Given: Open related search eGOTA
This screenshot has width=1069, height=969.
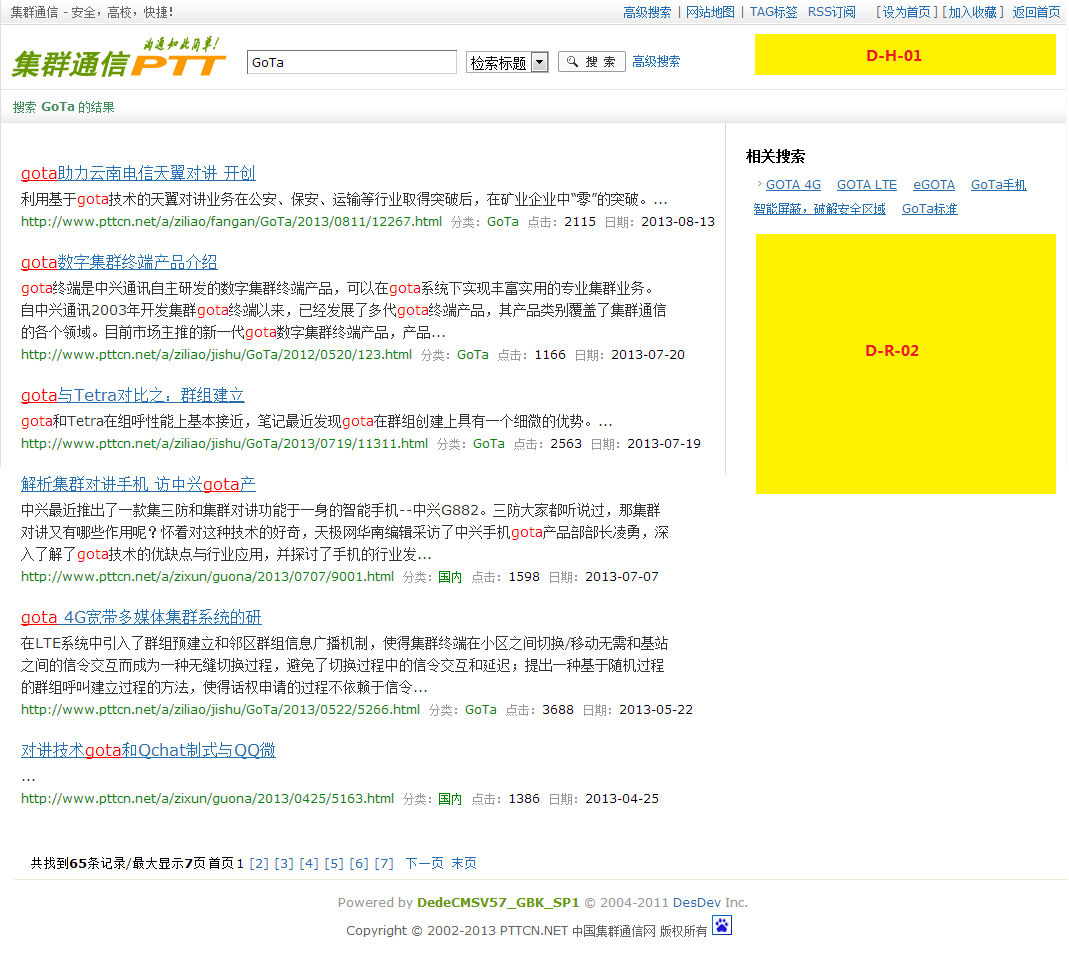Looking at the screenshot, I should [934, 185].
